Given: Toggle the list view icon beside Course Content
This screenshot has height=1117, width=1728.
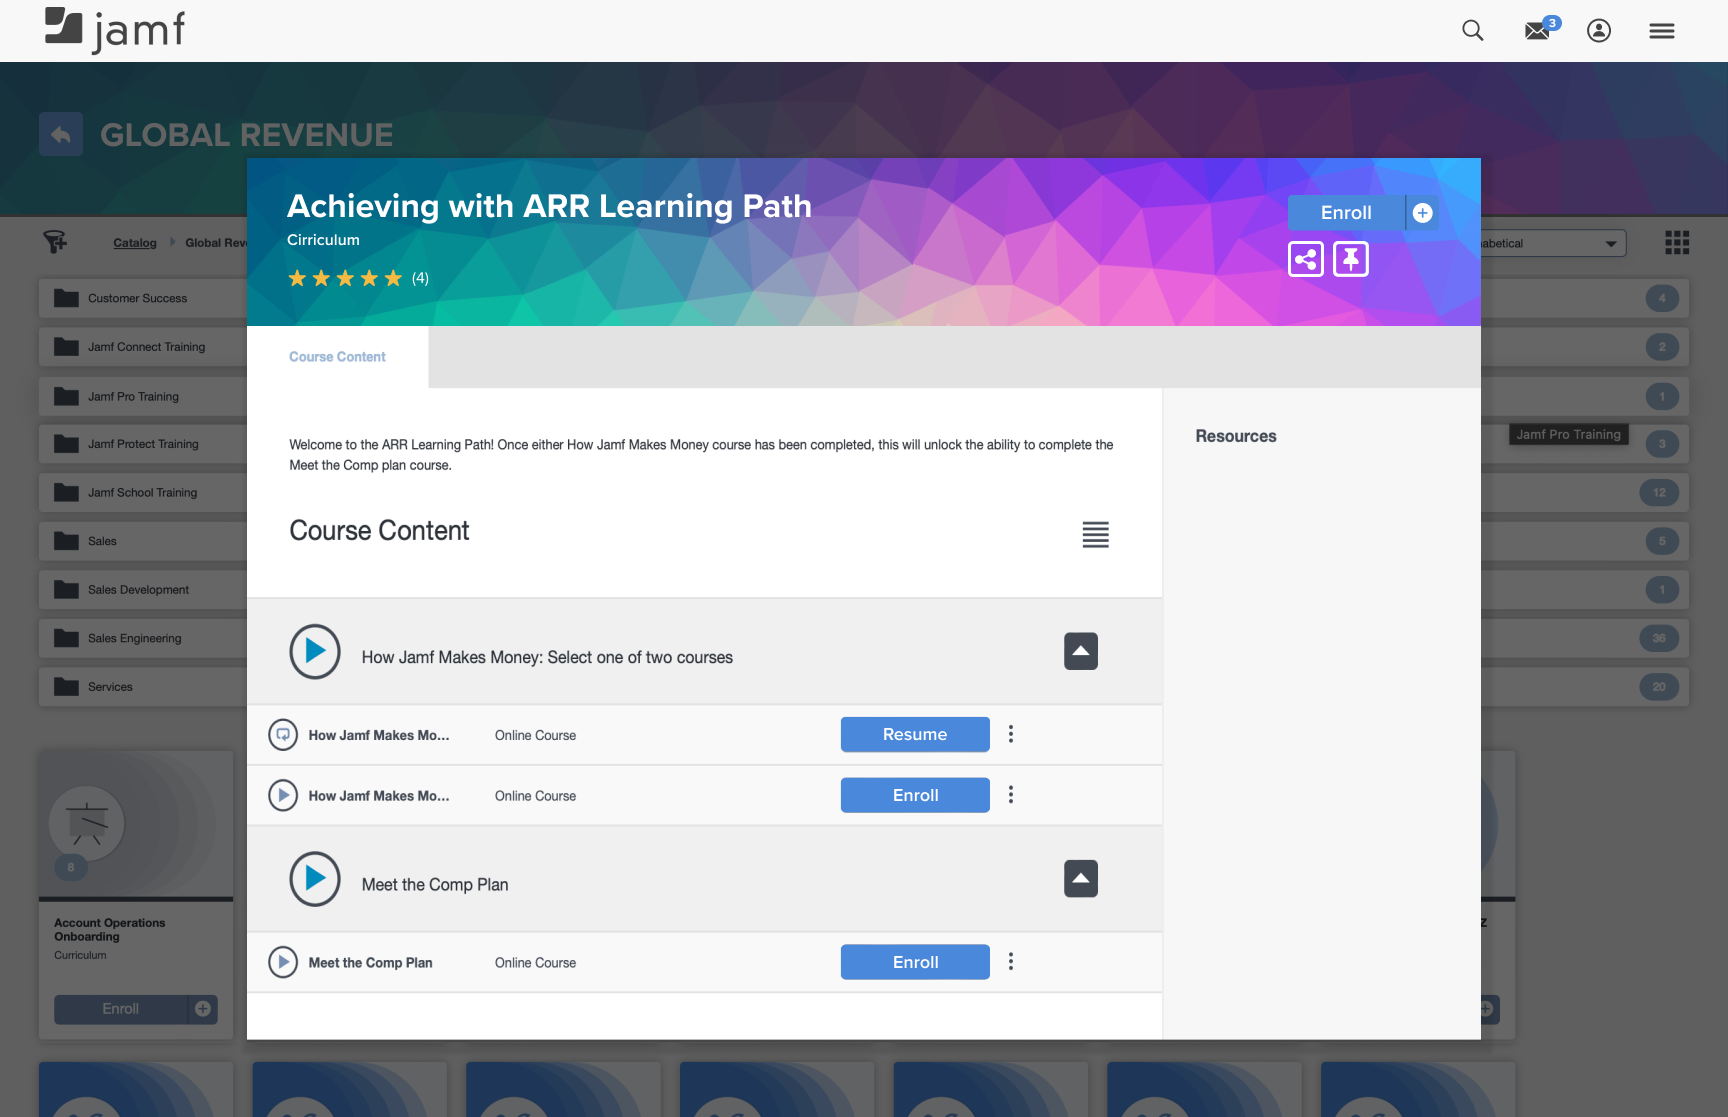Looking at the screenshot, I should 1095,535.
